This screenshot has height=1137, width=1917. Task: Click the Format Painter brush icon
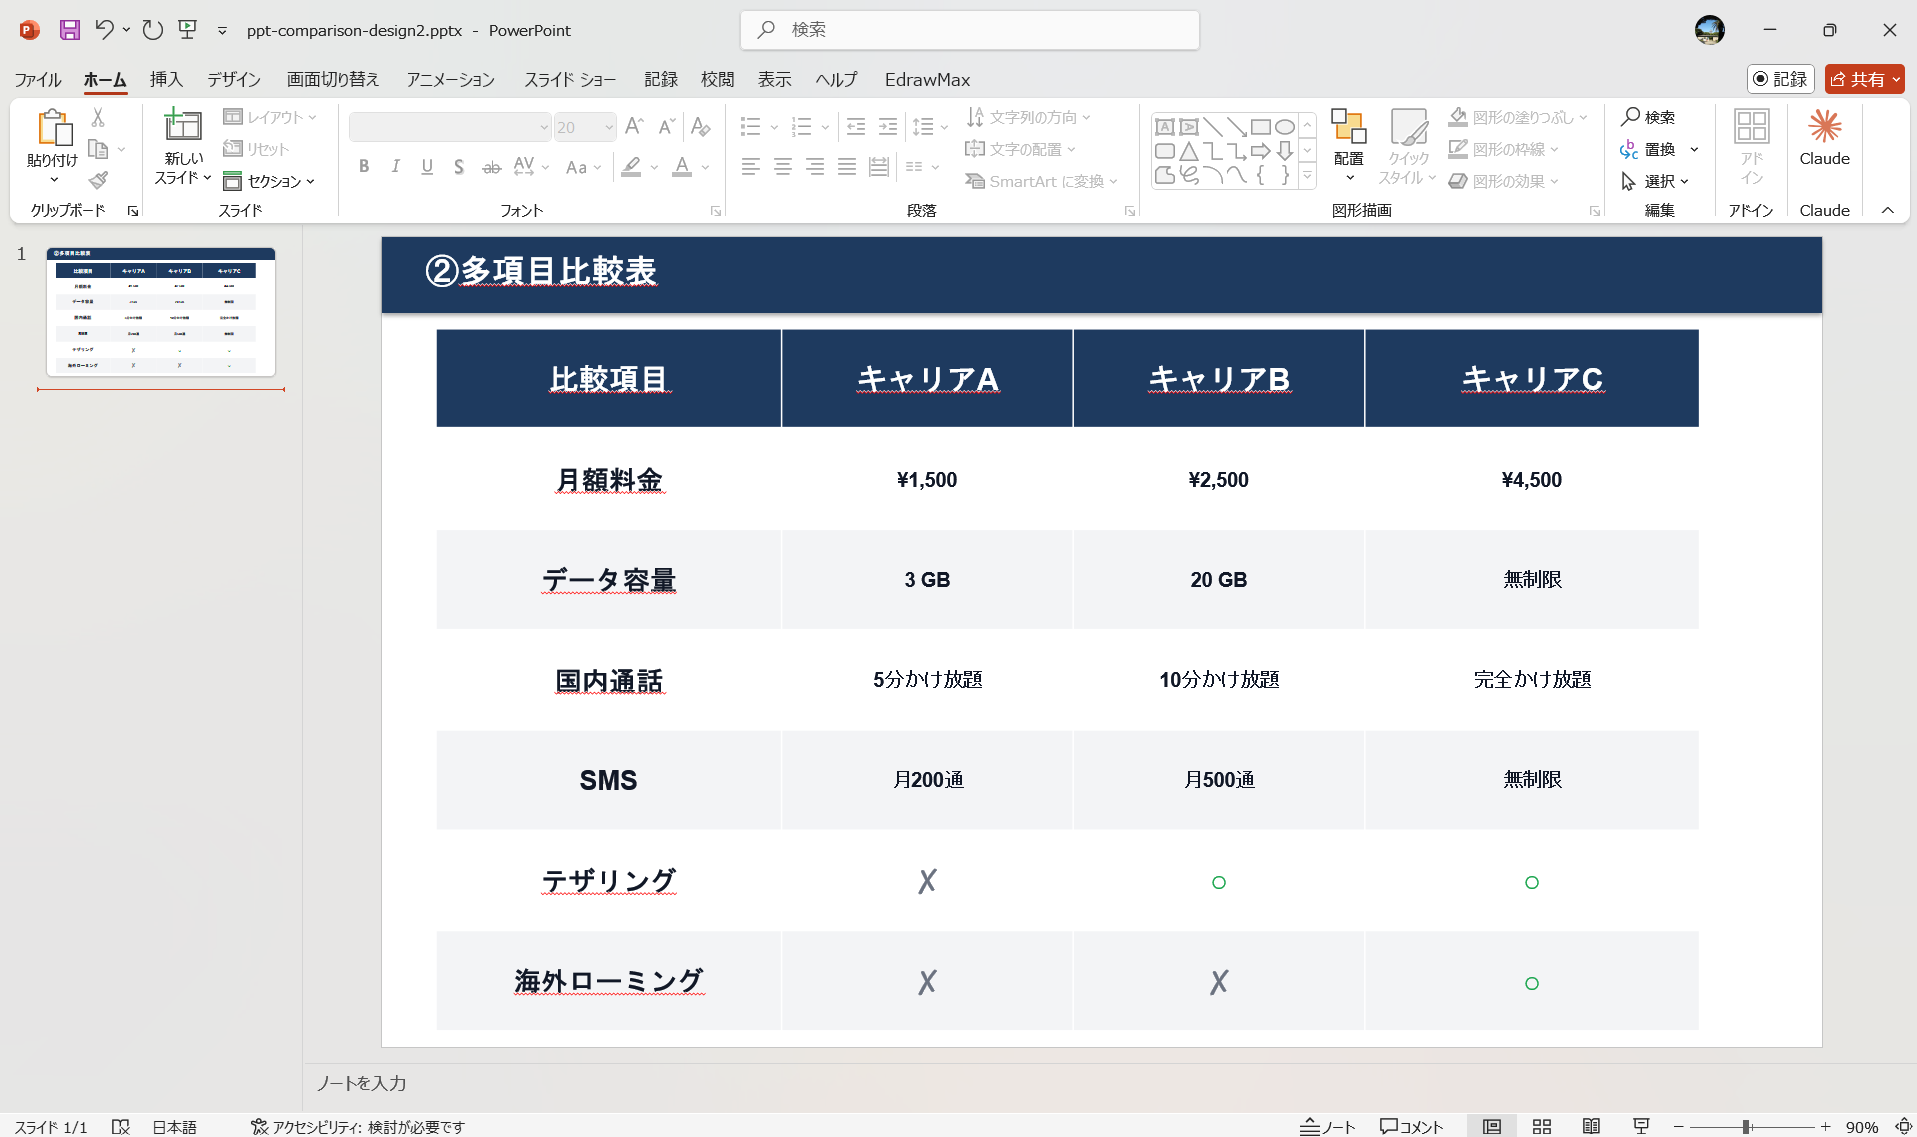coord(98,180)
